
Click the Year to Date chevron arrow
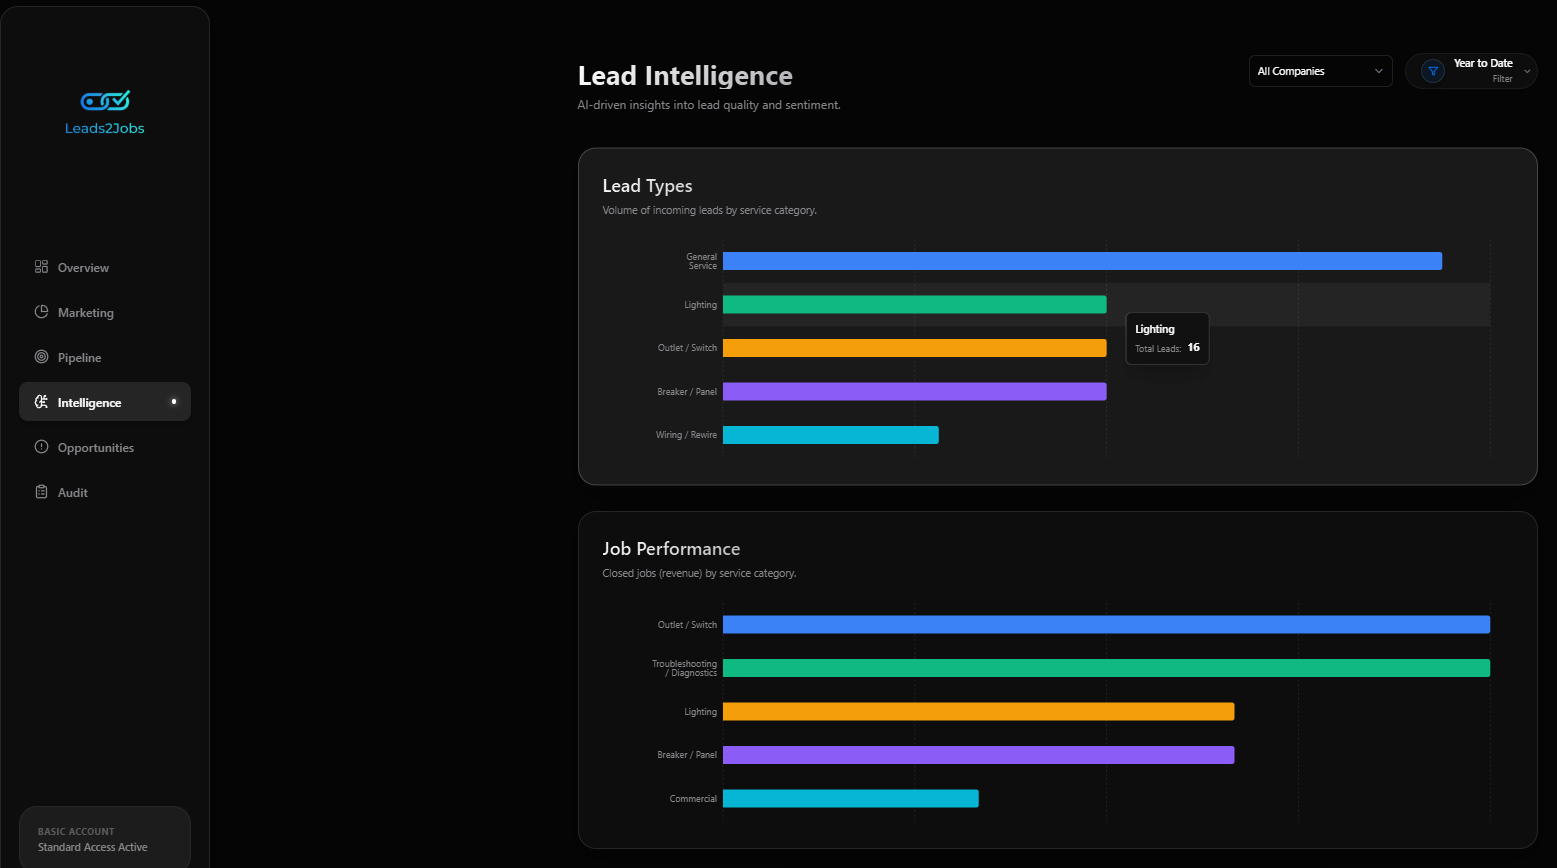click(1527, 71)
